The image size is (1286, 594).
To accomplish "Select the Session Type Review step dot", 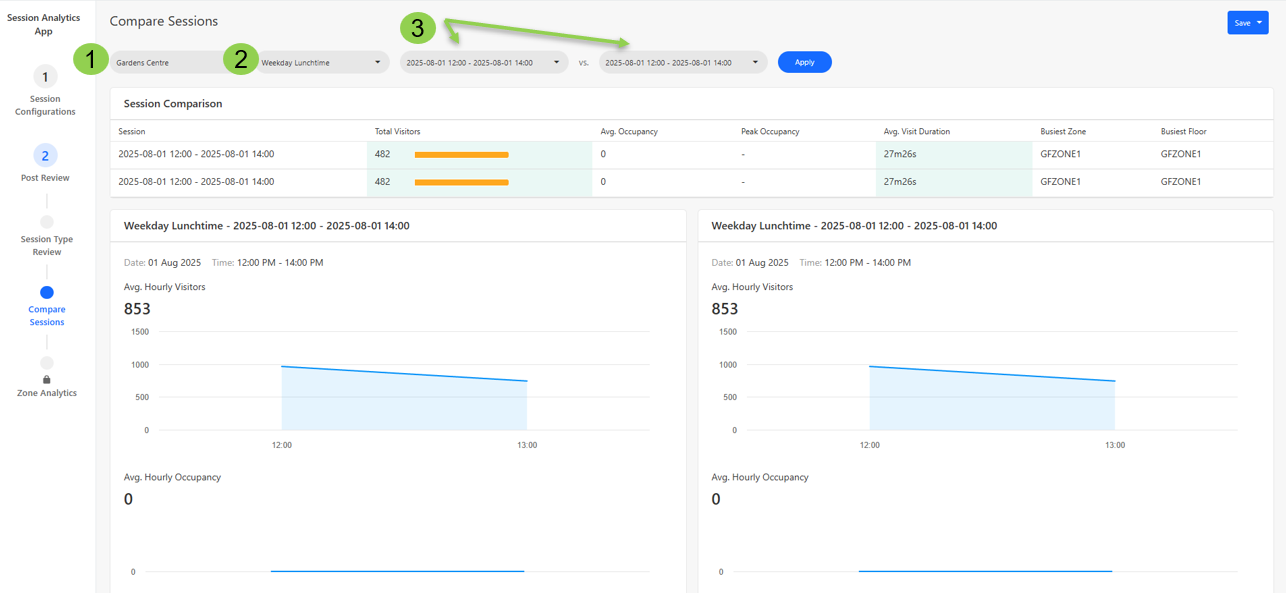I will tap(47, 222).
